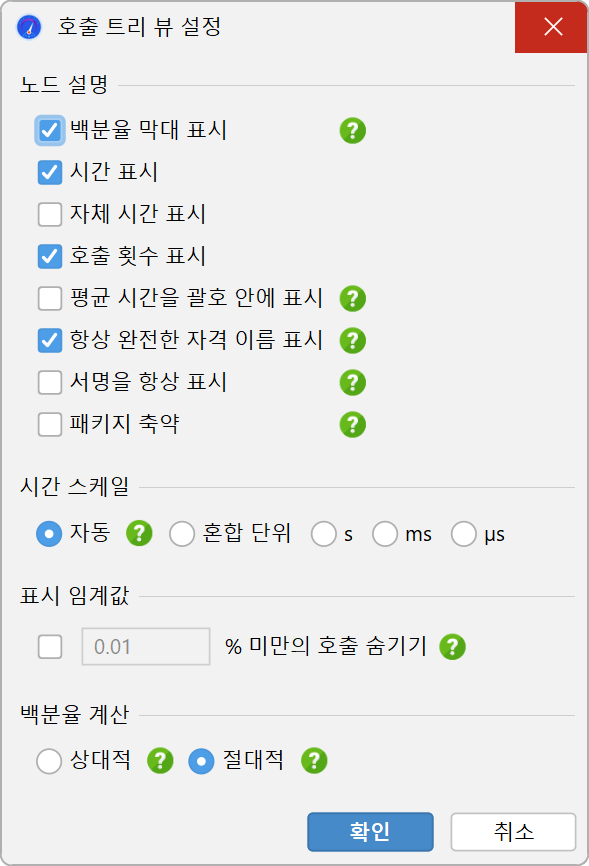Disable 호출 횟수 표시 checkbox
Viewport: 589px width, 866px height.
[x=50, y=256]
